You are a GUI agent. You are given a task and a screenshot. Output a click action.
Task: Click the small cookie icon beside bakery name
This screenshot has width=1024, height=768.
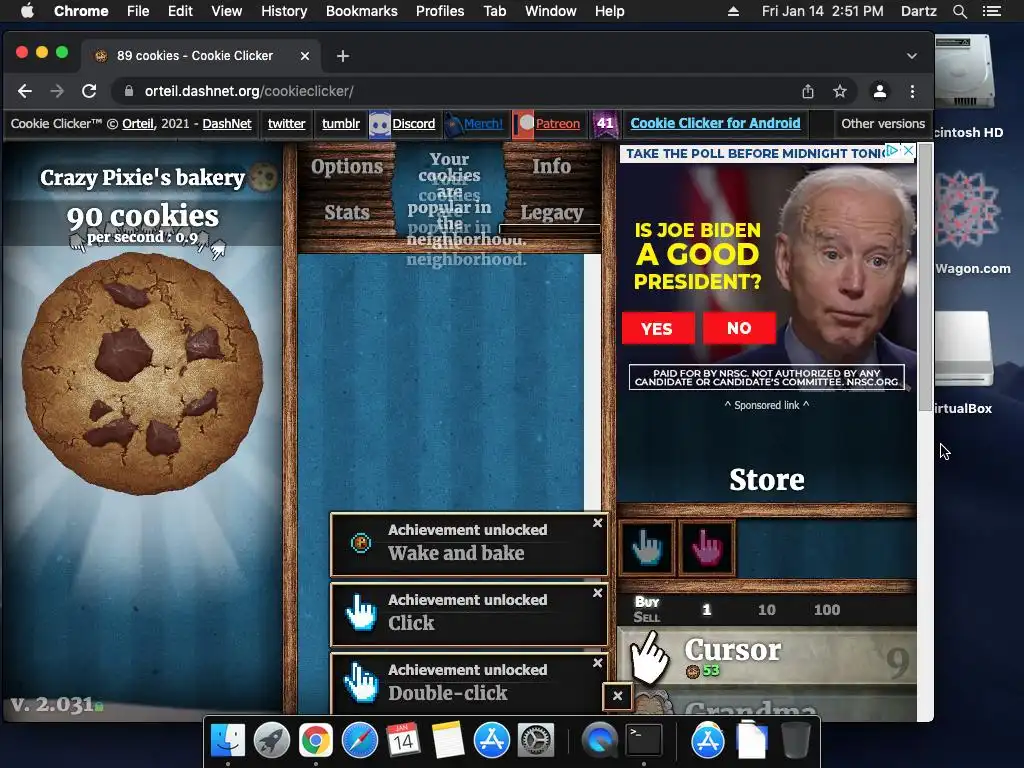pos(263,176)
